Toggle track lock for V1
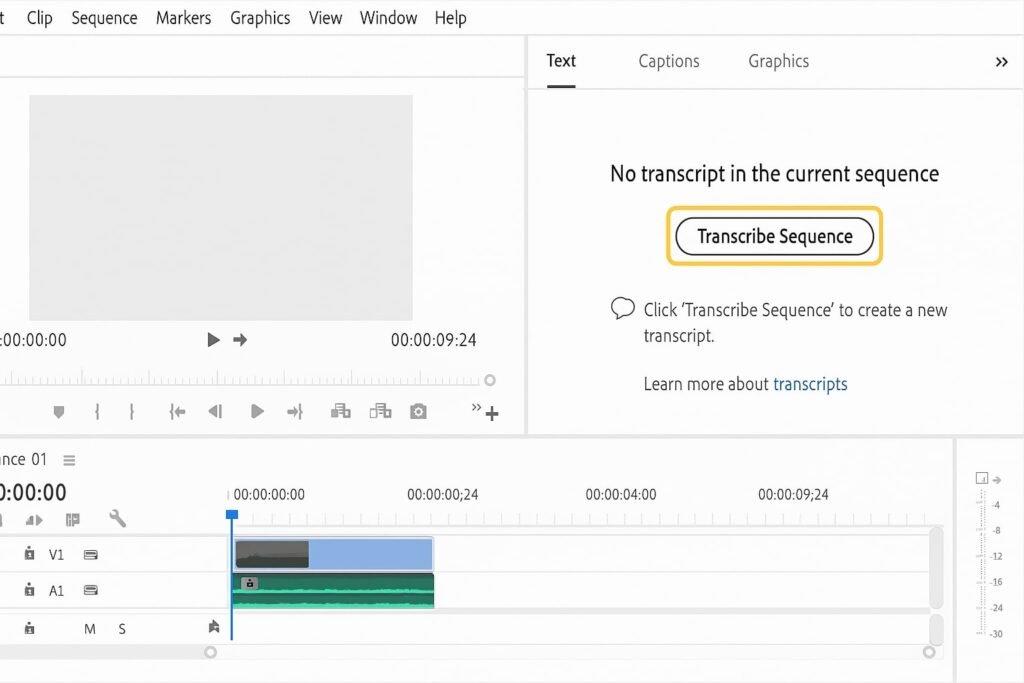 pos(30,554)
